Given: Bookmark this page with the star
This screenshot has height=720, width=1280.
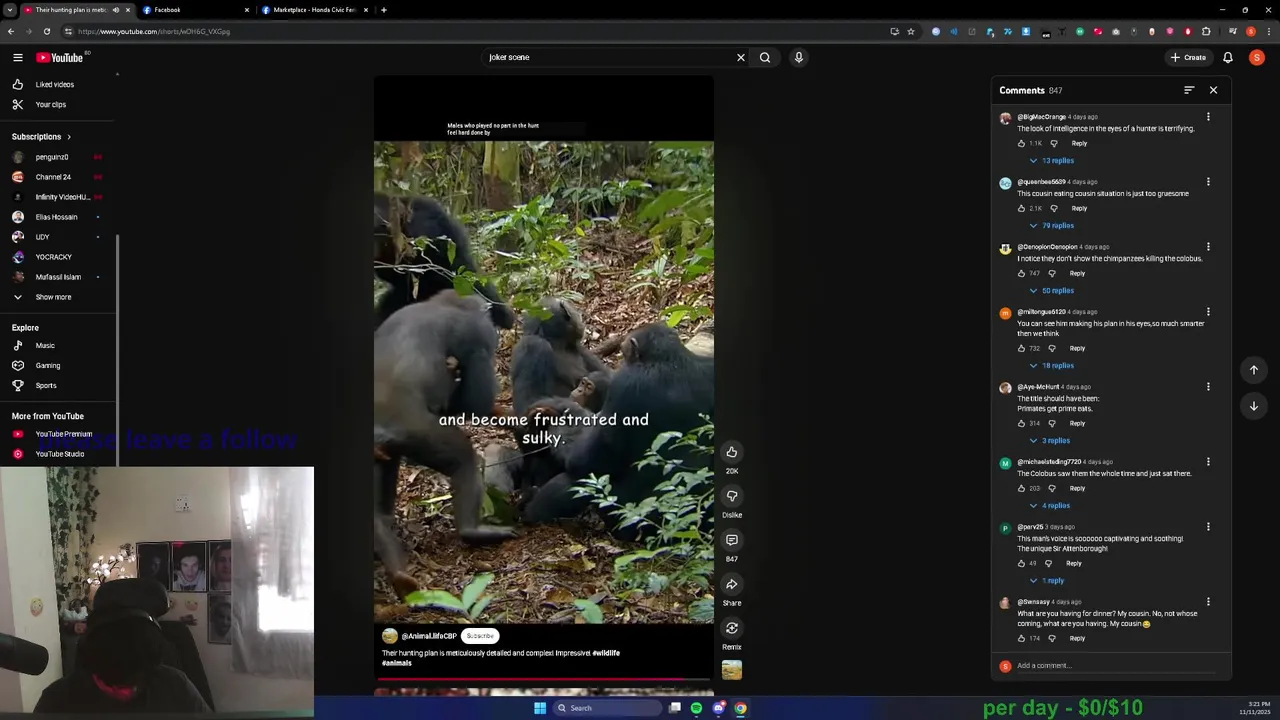Looking at the screenshot, I should [911, 31].
